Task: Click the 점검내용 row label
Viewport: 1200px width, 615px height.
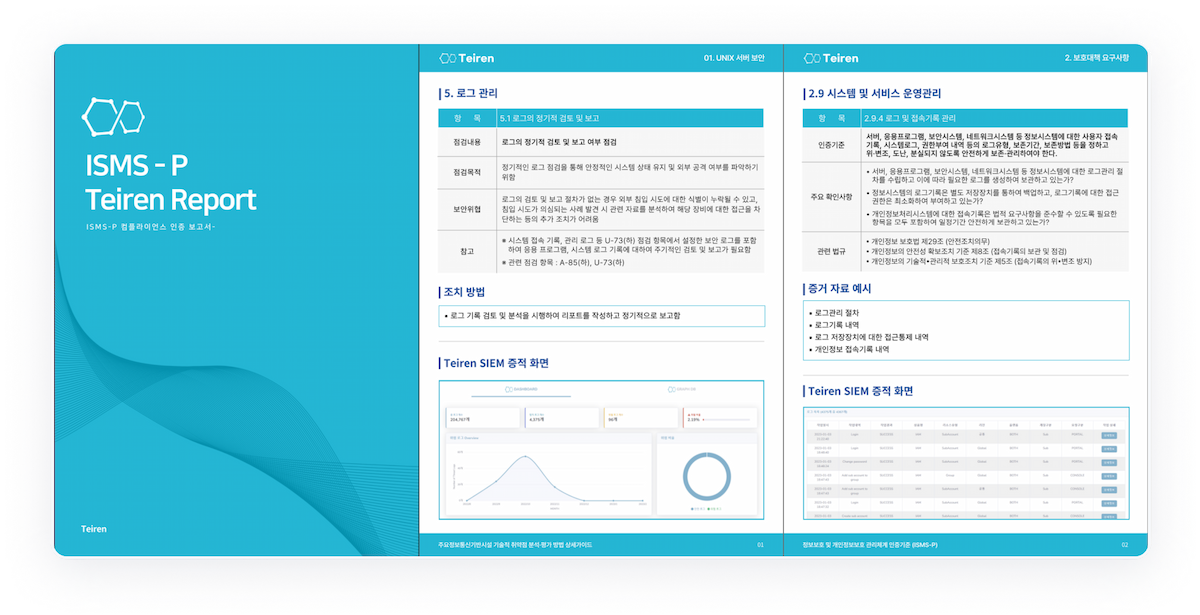Action: click(x=466, y=142)
